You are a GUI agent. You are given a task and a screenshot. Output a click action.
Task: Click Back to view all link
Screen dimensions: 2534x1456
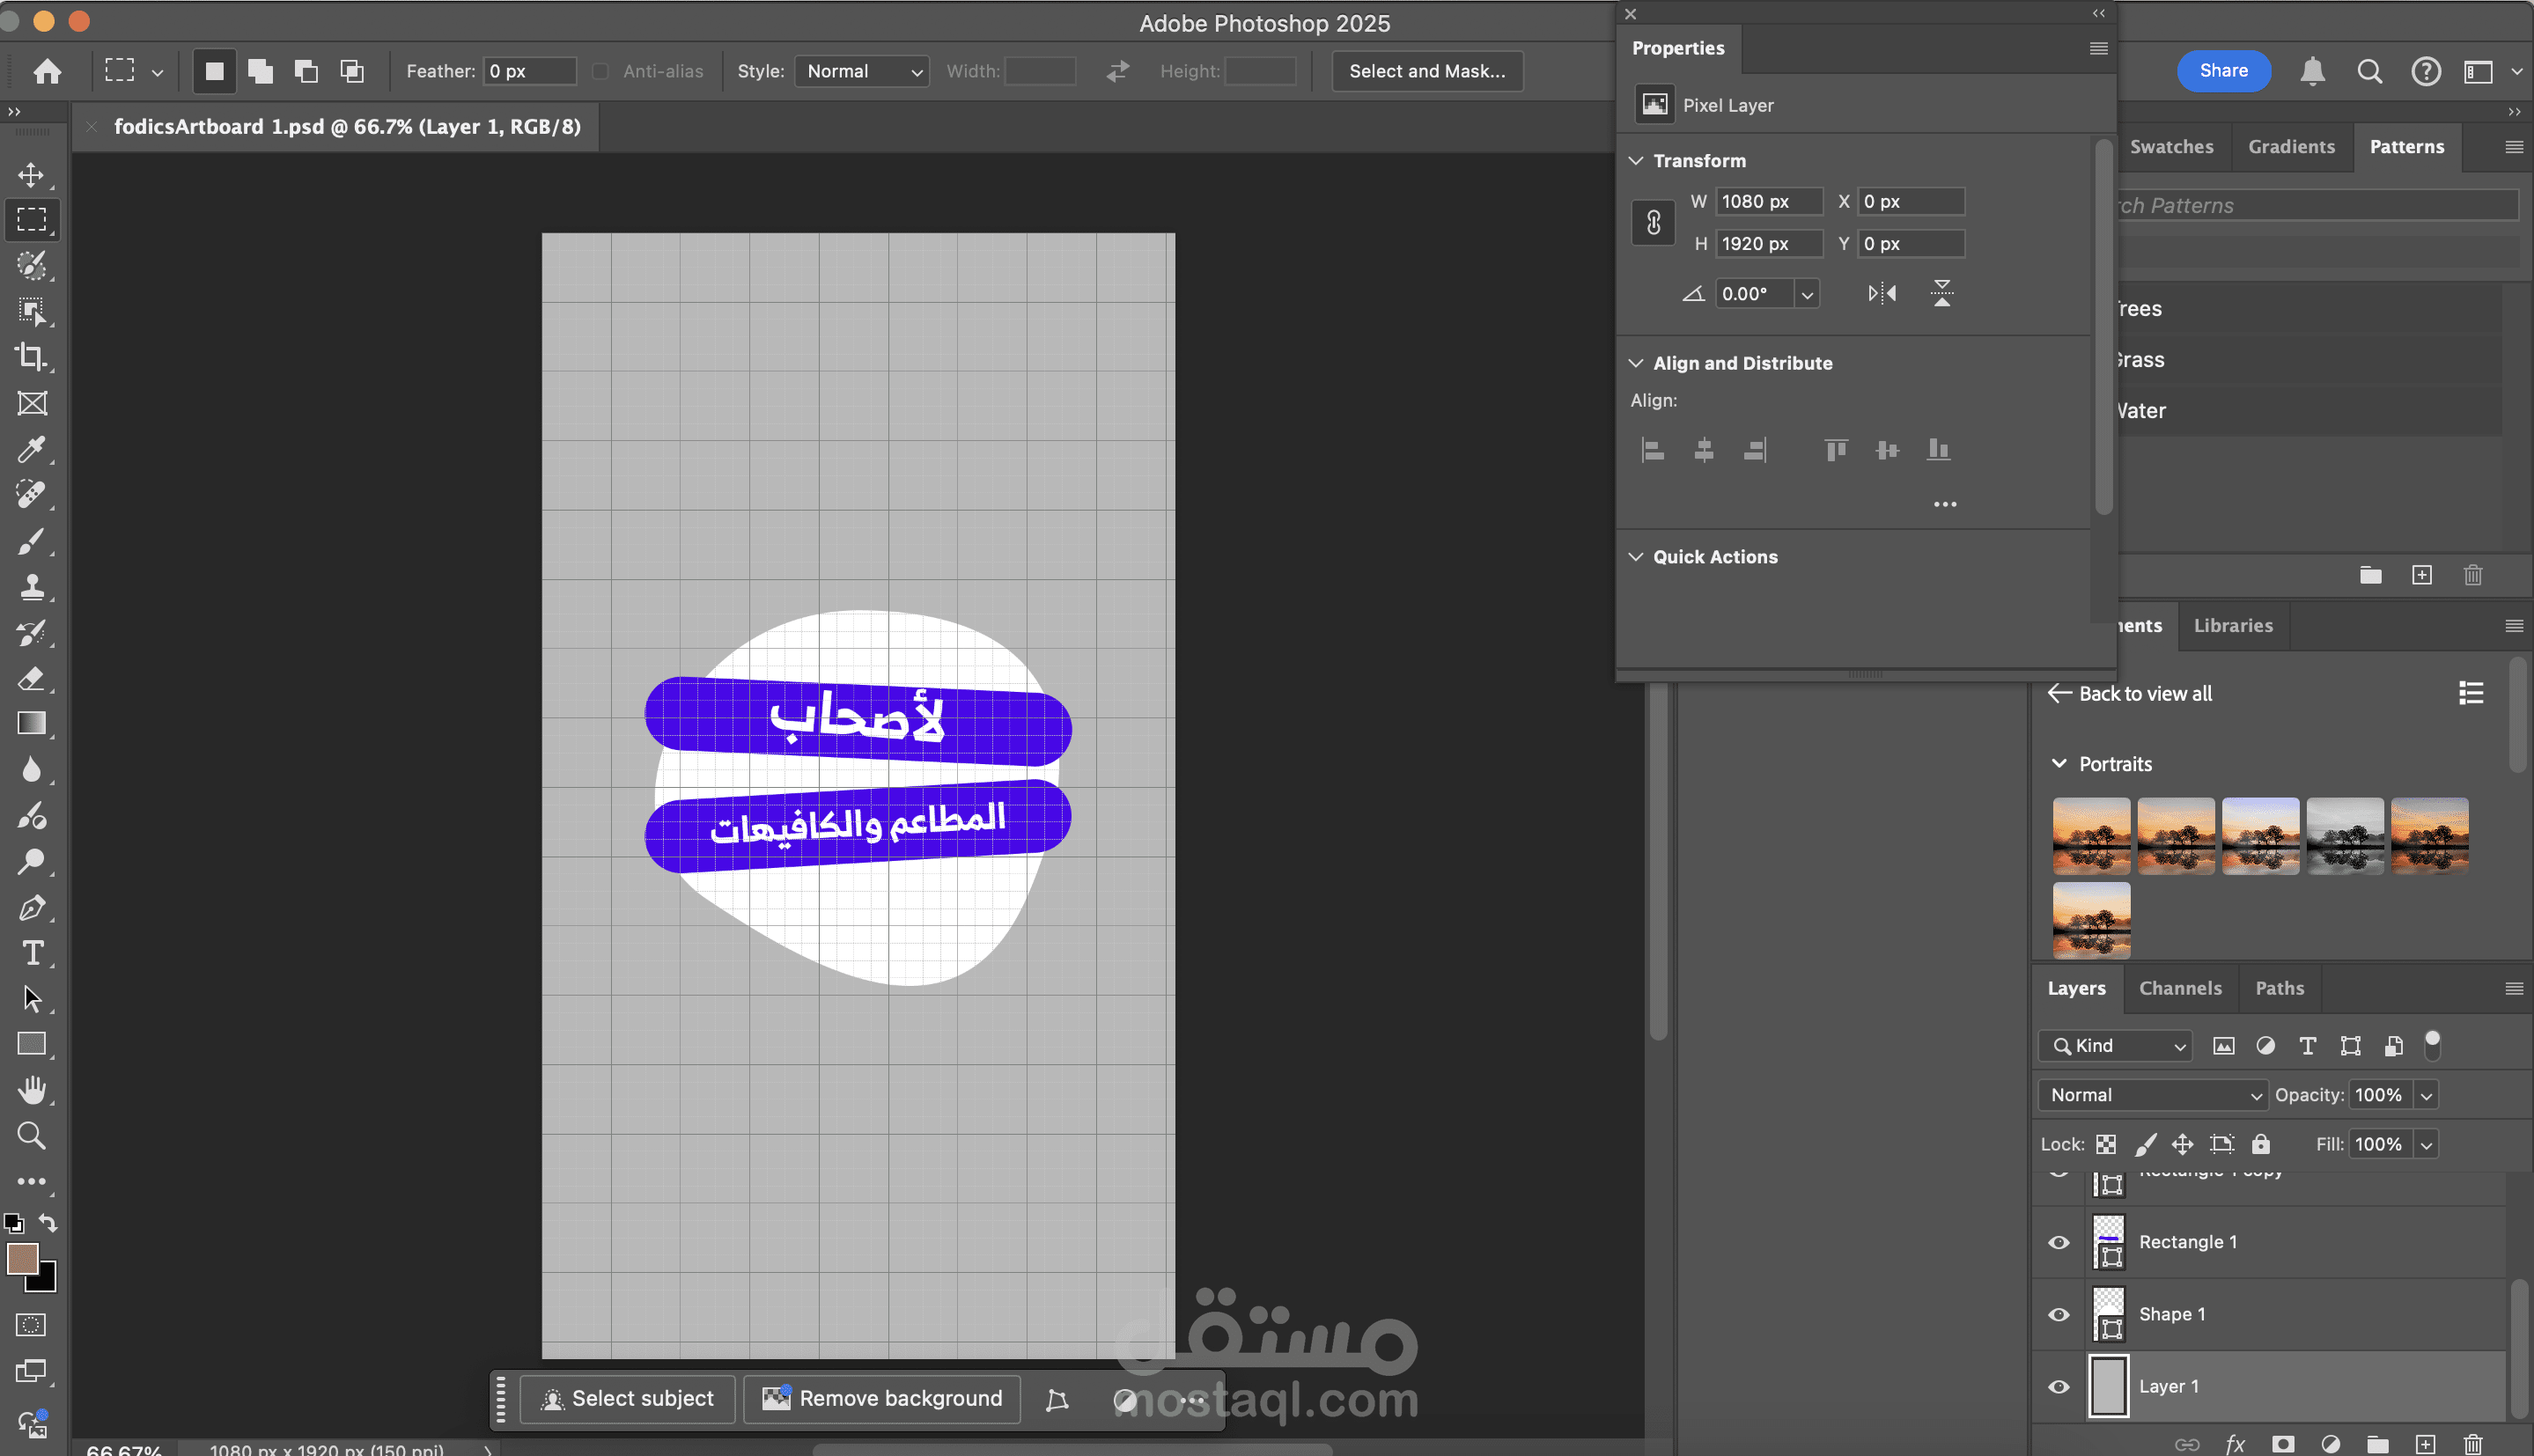[2129, 694]
